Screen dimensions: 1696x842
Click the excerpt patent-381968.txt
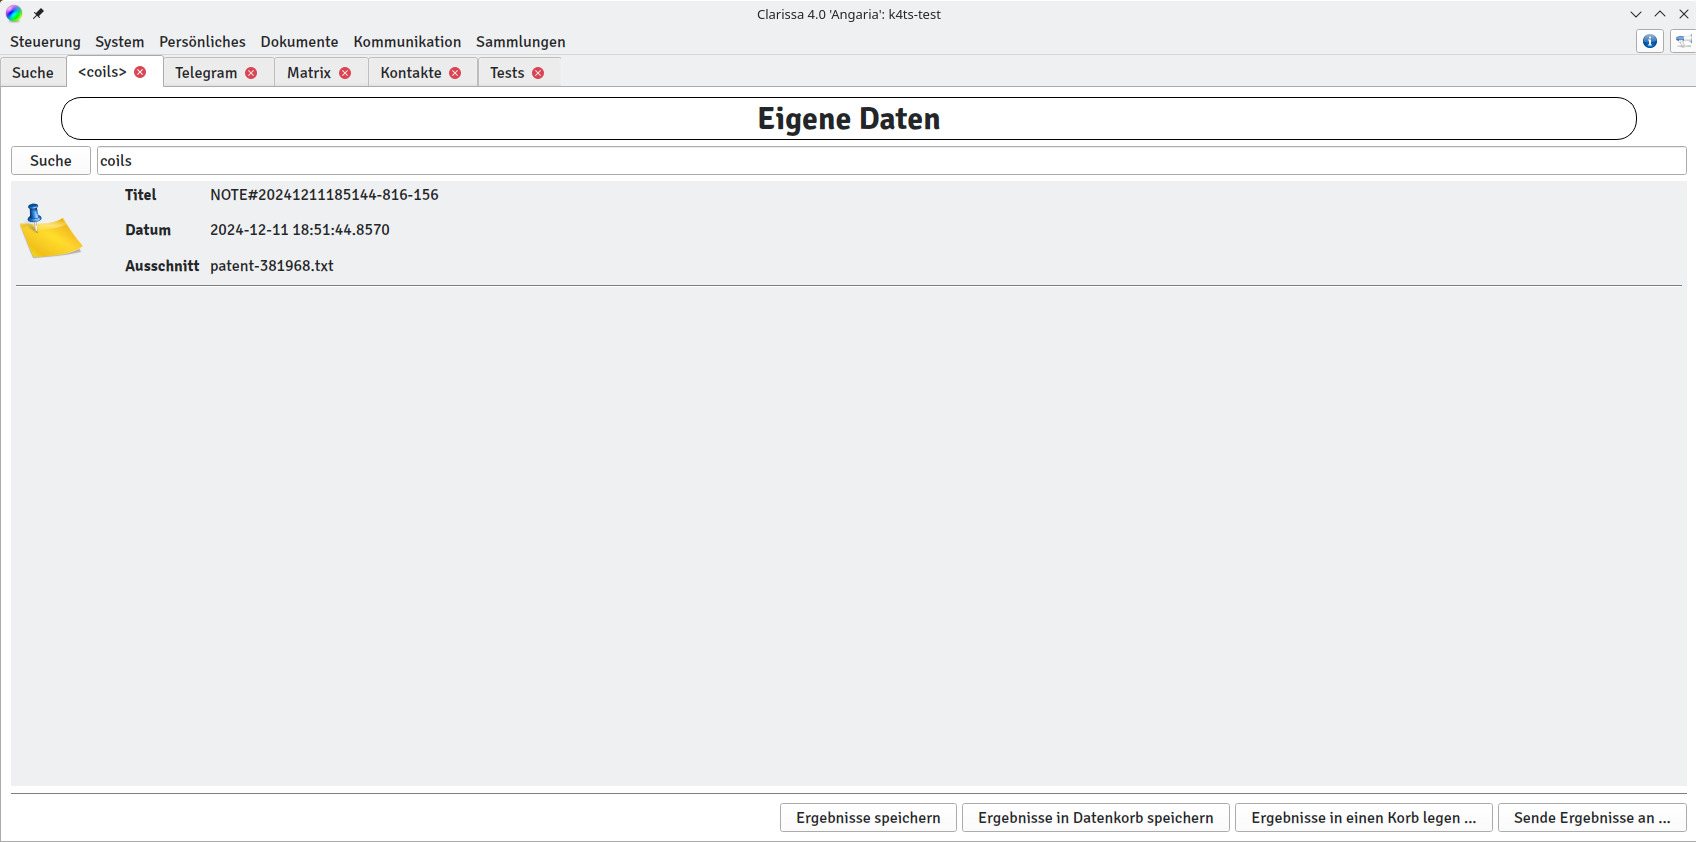click(272, 266)
